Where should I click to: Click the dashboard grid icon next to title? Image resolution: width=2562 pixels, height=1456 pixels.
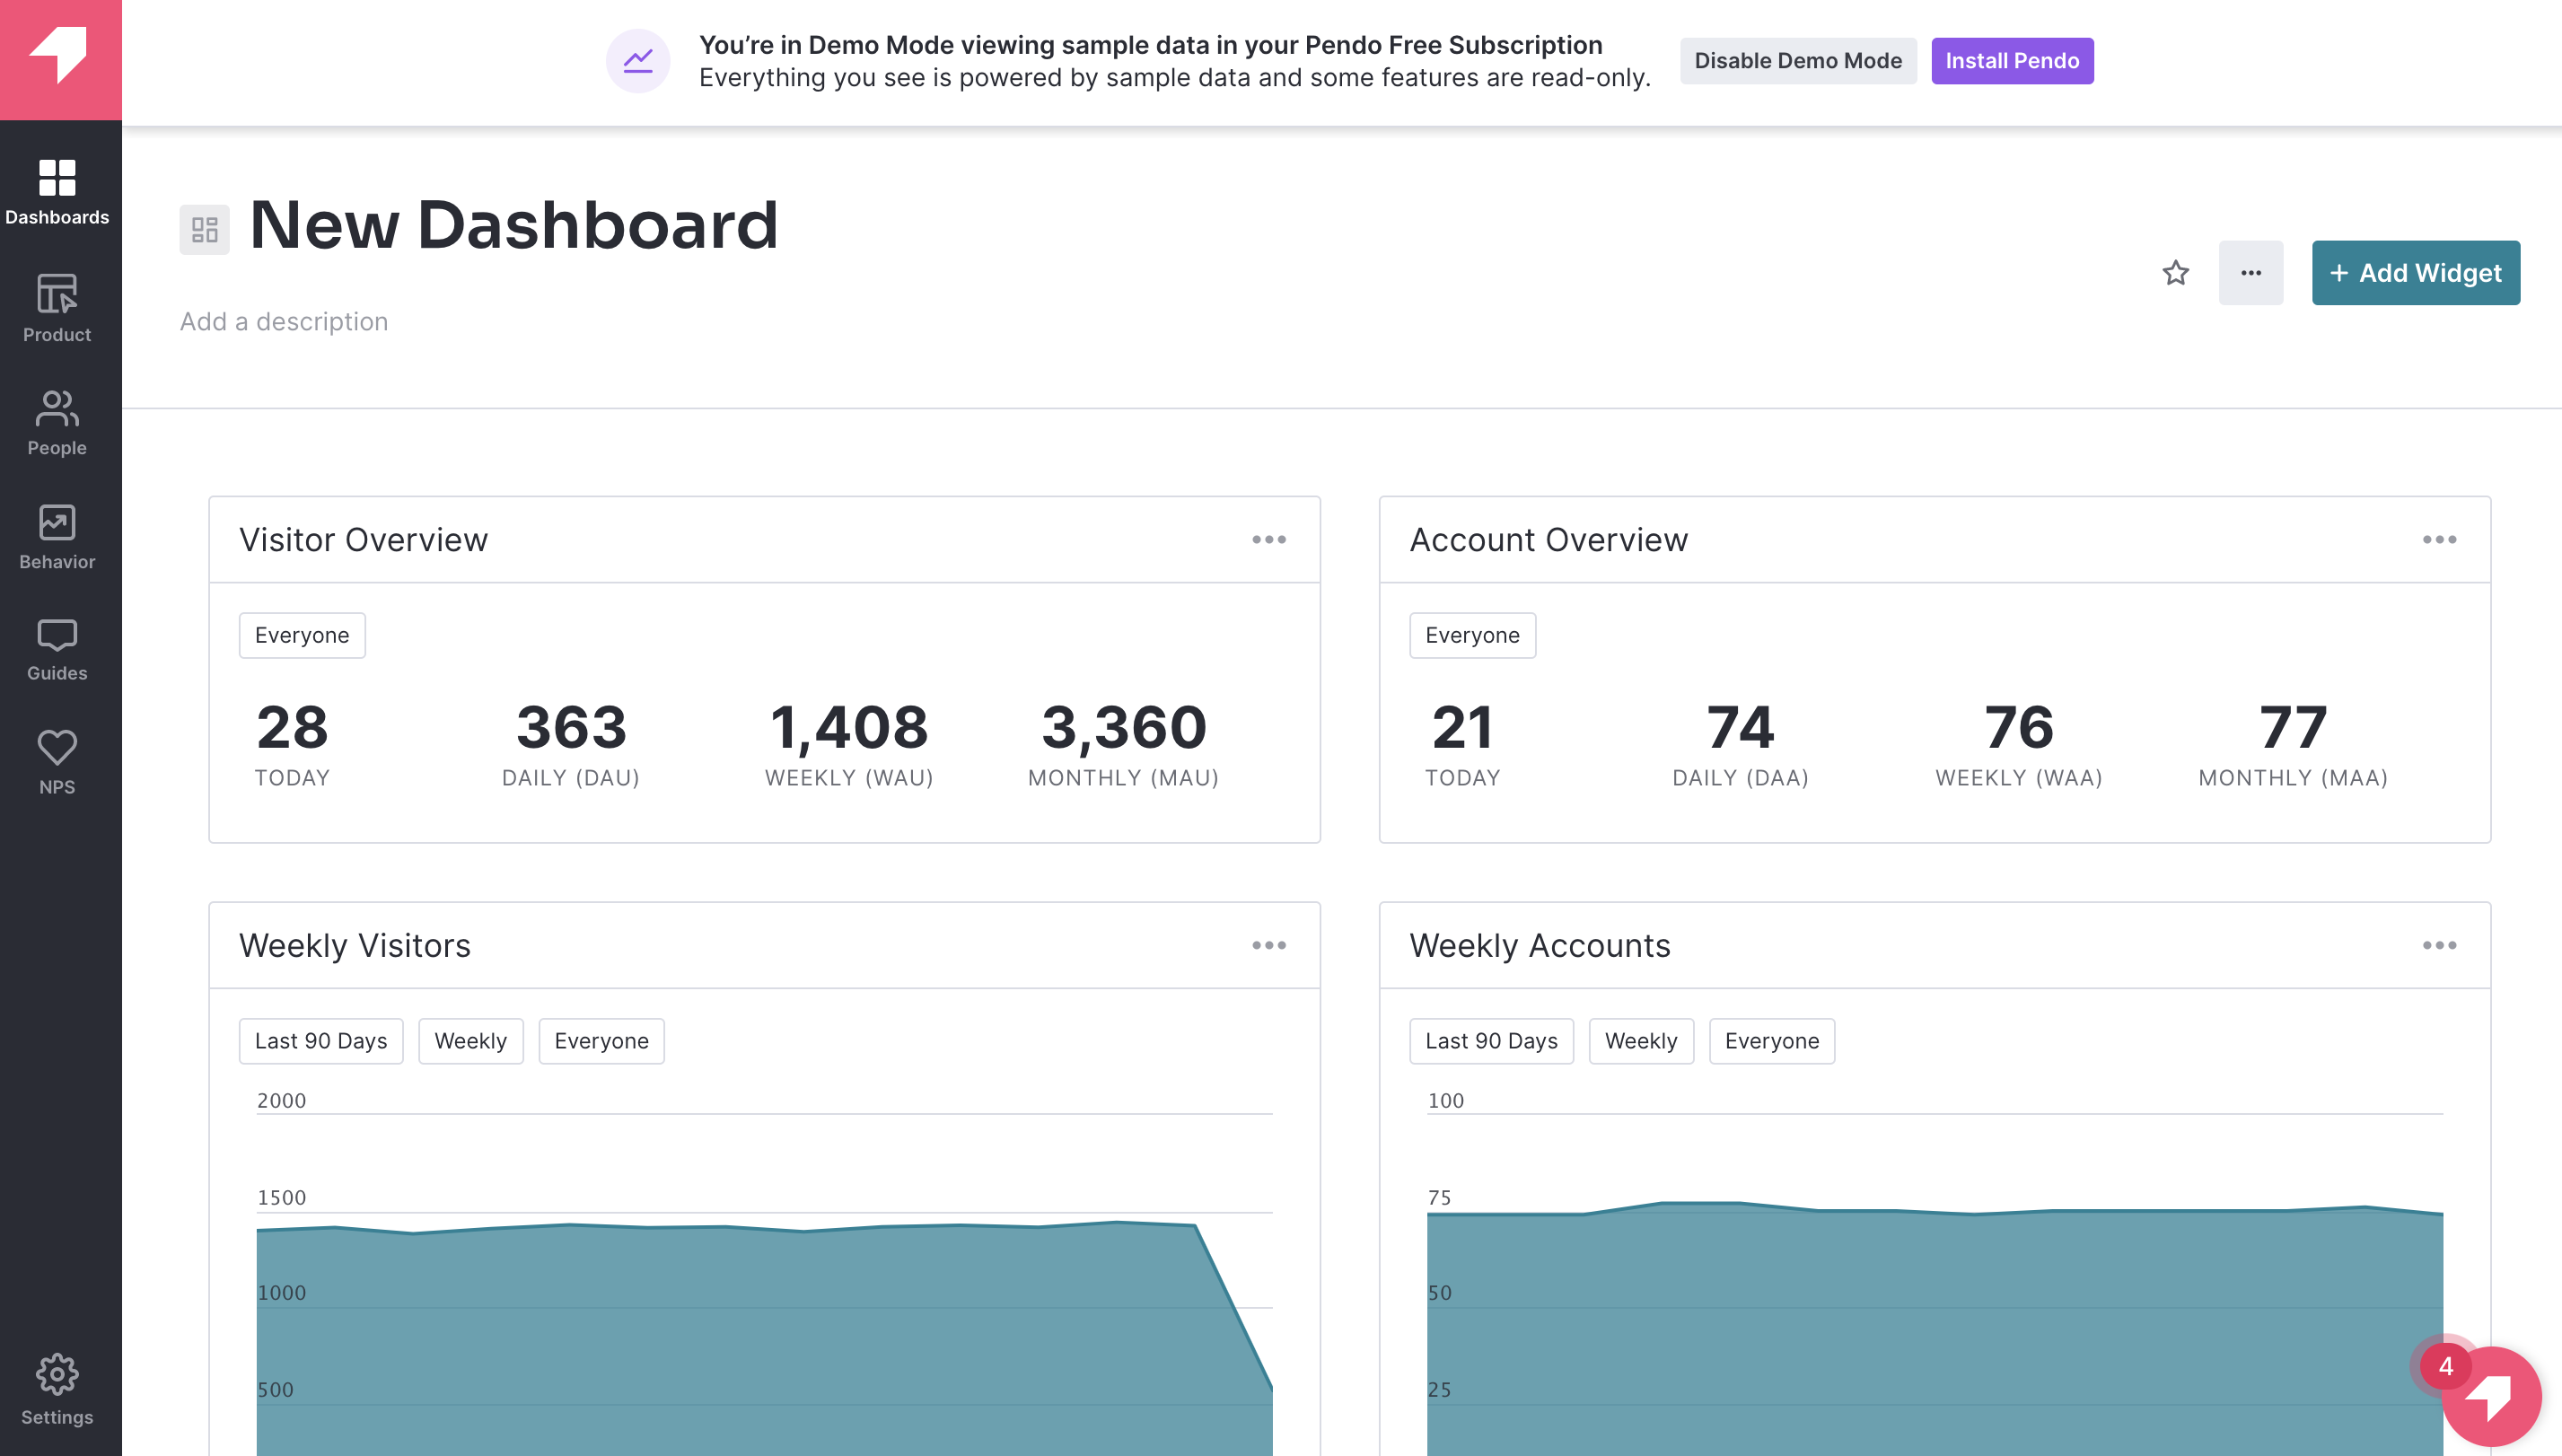point(204,225)
